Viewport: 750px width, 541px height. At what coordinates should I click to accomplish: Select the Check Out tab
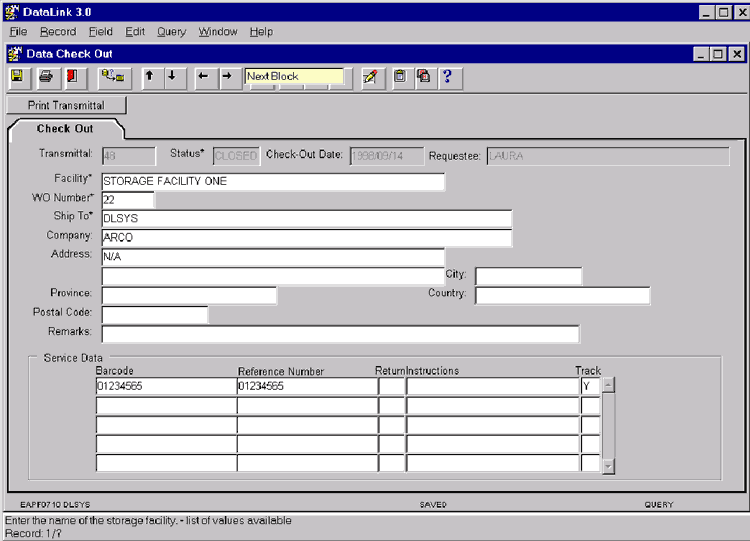coord(65,129)
